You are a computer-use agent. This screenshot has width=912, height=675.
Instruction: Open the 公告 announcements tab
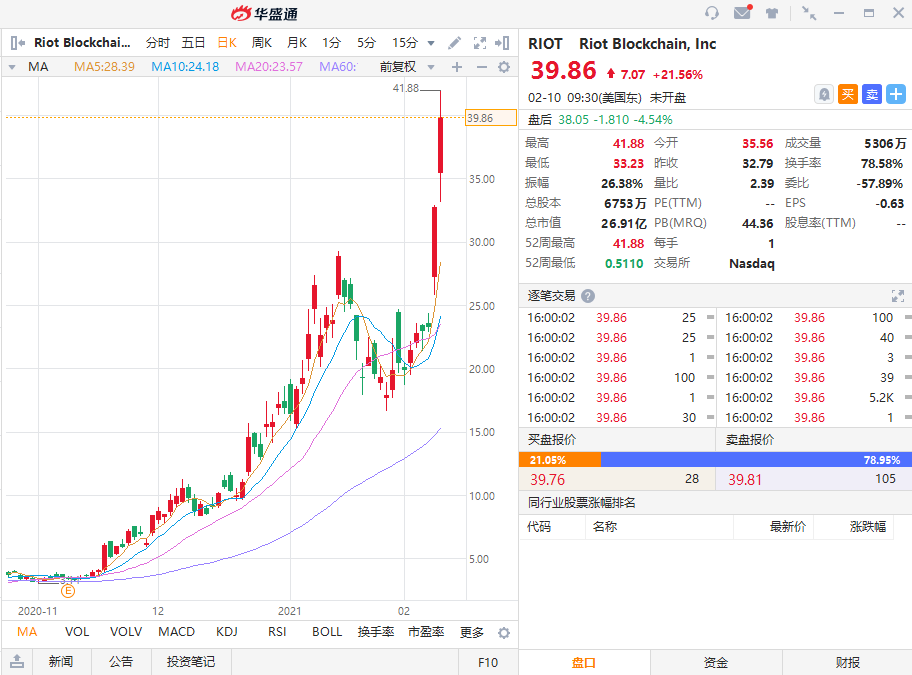[x=121, y=662]
